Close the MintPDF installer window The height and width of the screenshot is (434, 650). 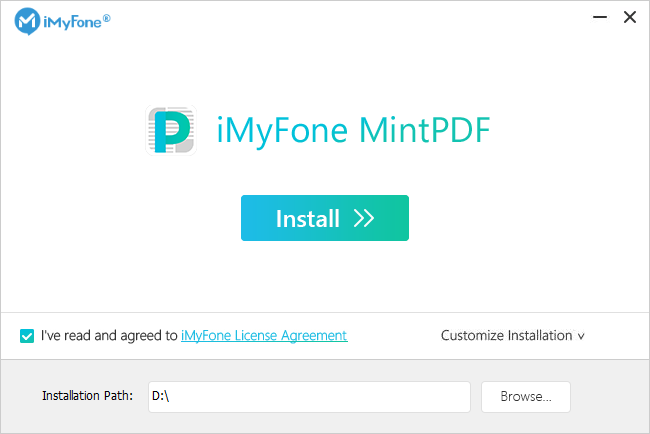(x=630, y=17)
